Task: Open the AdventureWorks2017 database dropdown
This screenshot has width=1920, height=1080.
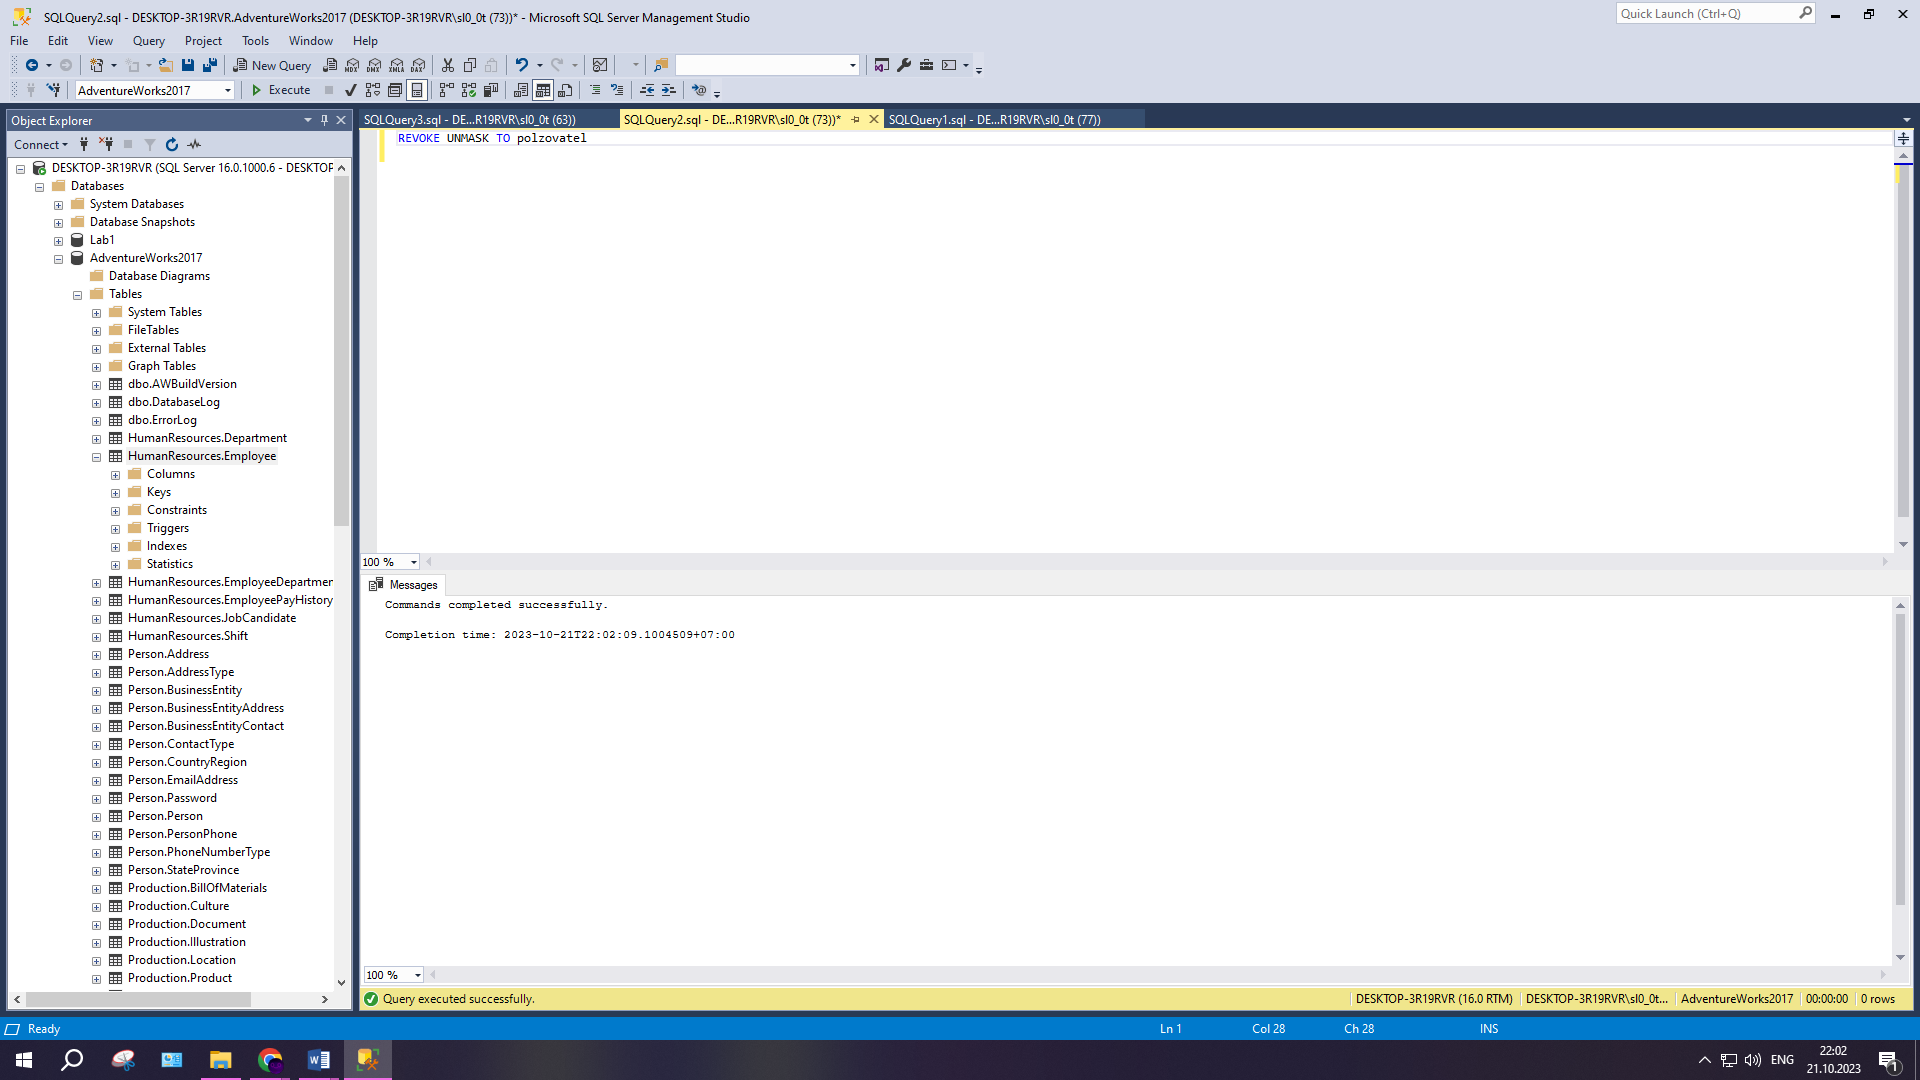Action: point(228,91)
